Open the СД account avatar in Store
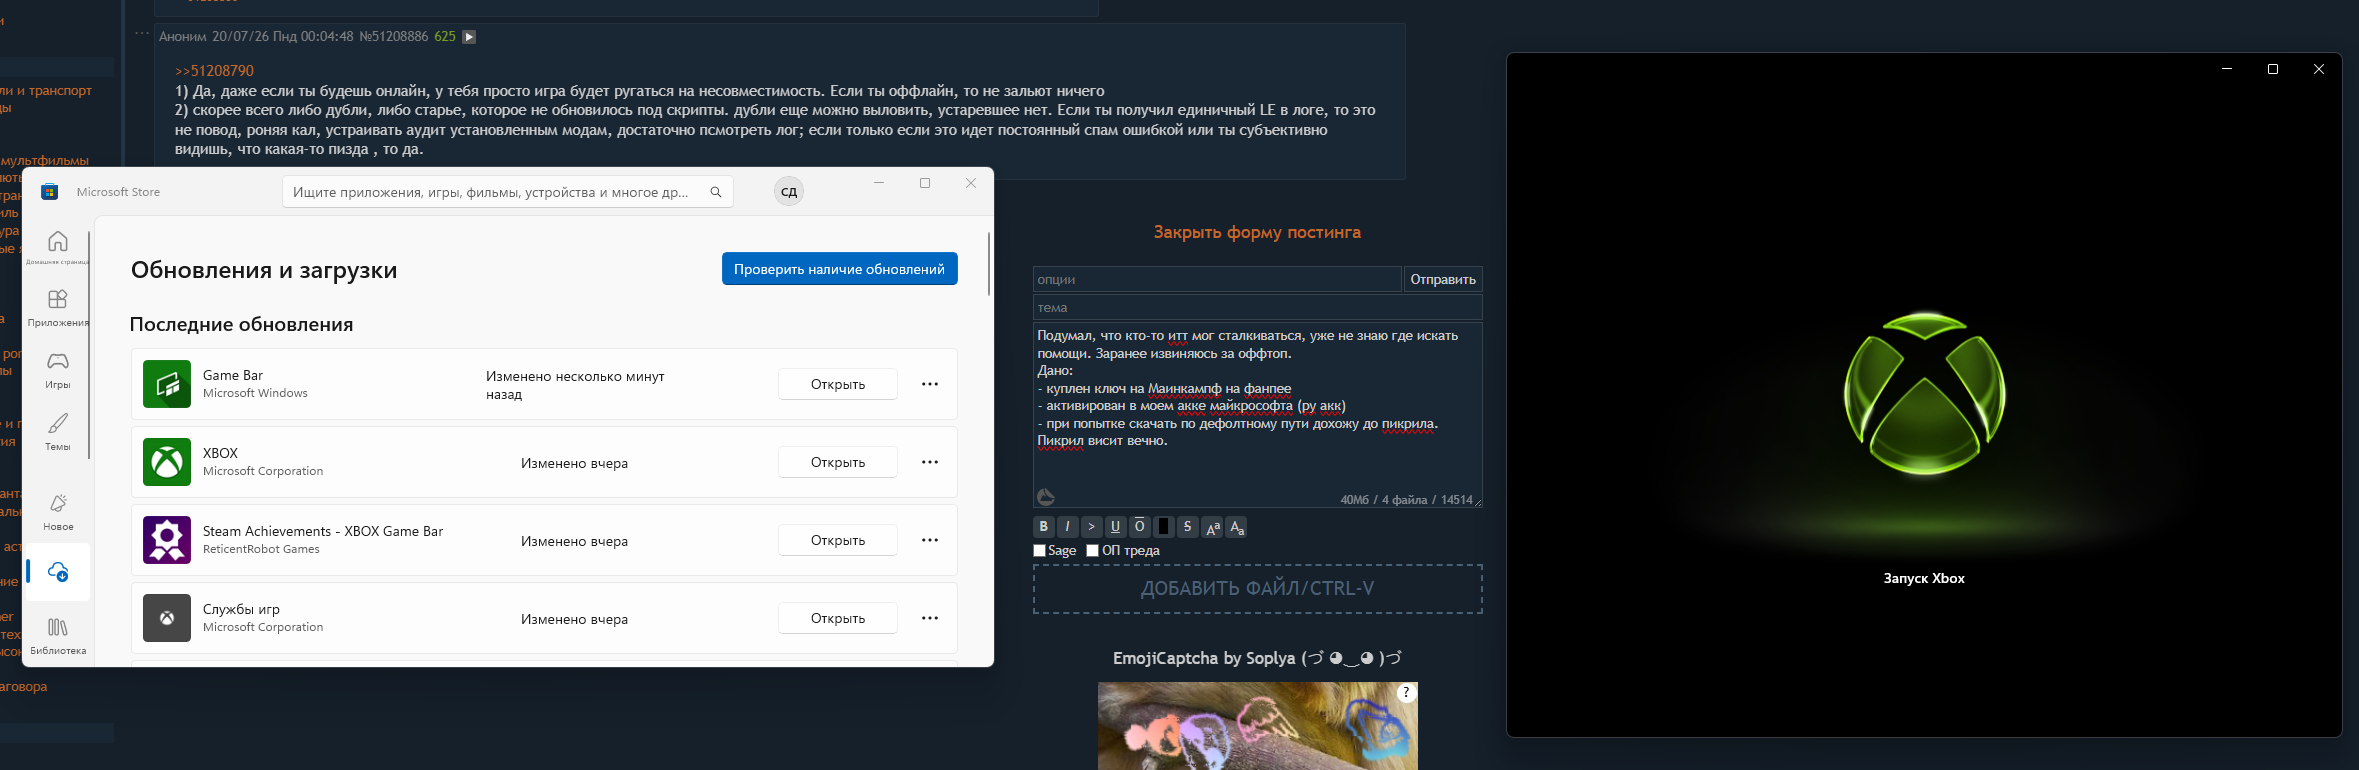 click(x=789, y=192)
